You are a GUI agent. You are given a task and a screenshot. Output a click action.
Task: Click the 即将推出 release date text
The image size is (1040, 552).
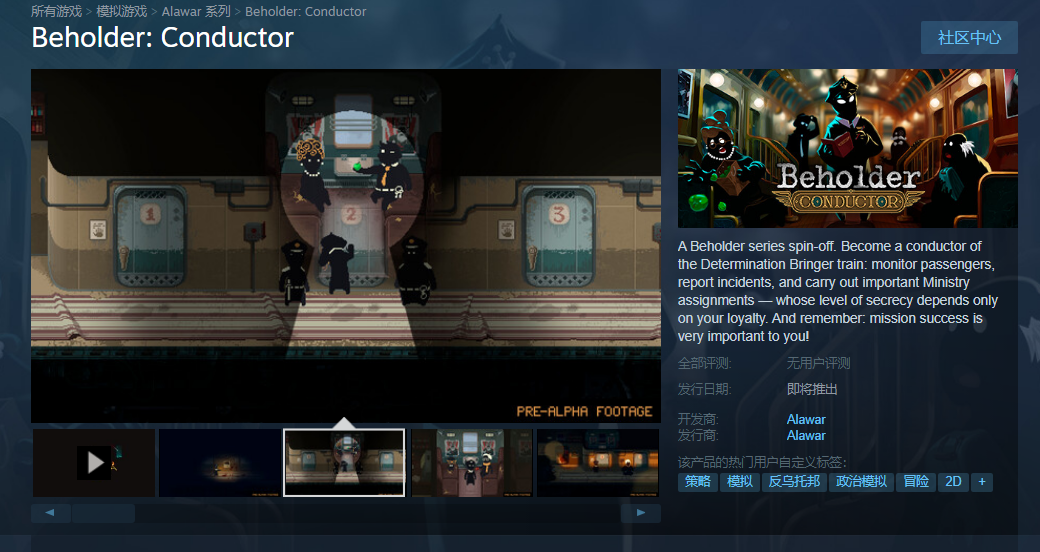click(x=812, y=389)
